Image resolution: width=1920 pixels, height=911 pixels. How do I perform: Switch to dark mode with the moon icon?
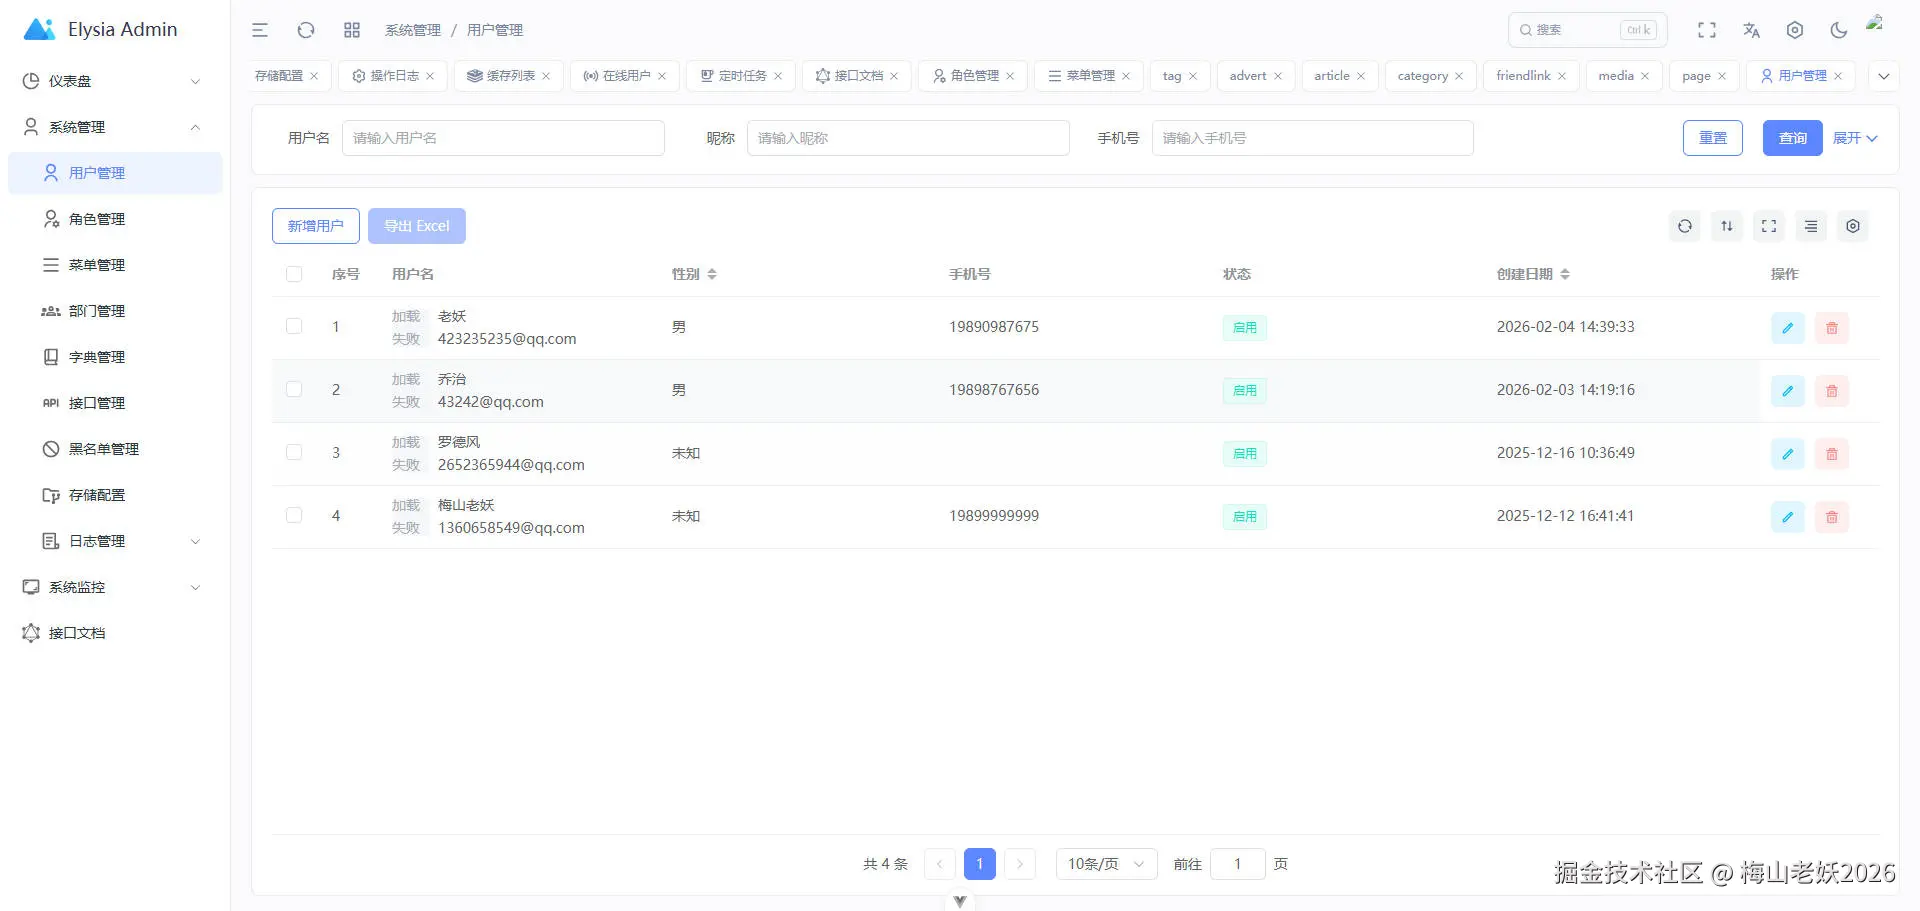(1839, 30)
